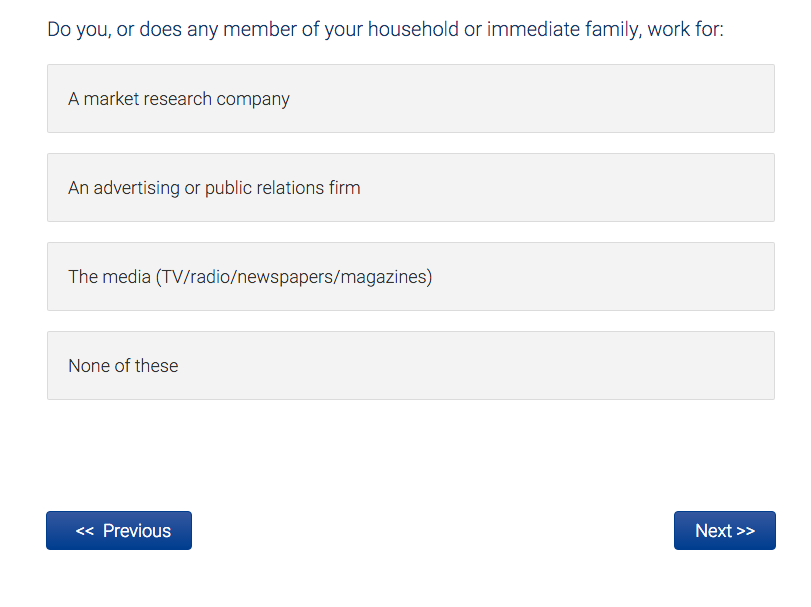Click the "None of these" label text
Screen dimensions: 811x607
[x=123, y=366]
